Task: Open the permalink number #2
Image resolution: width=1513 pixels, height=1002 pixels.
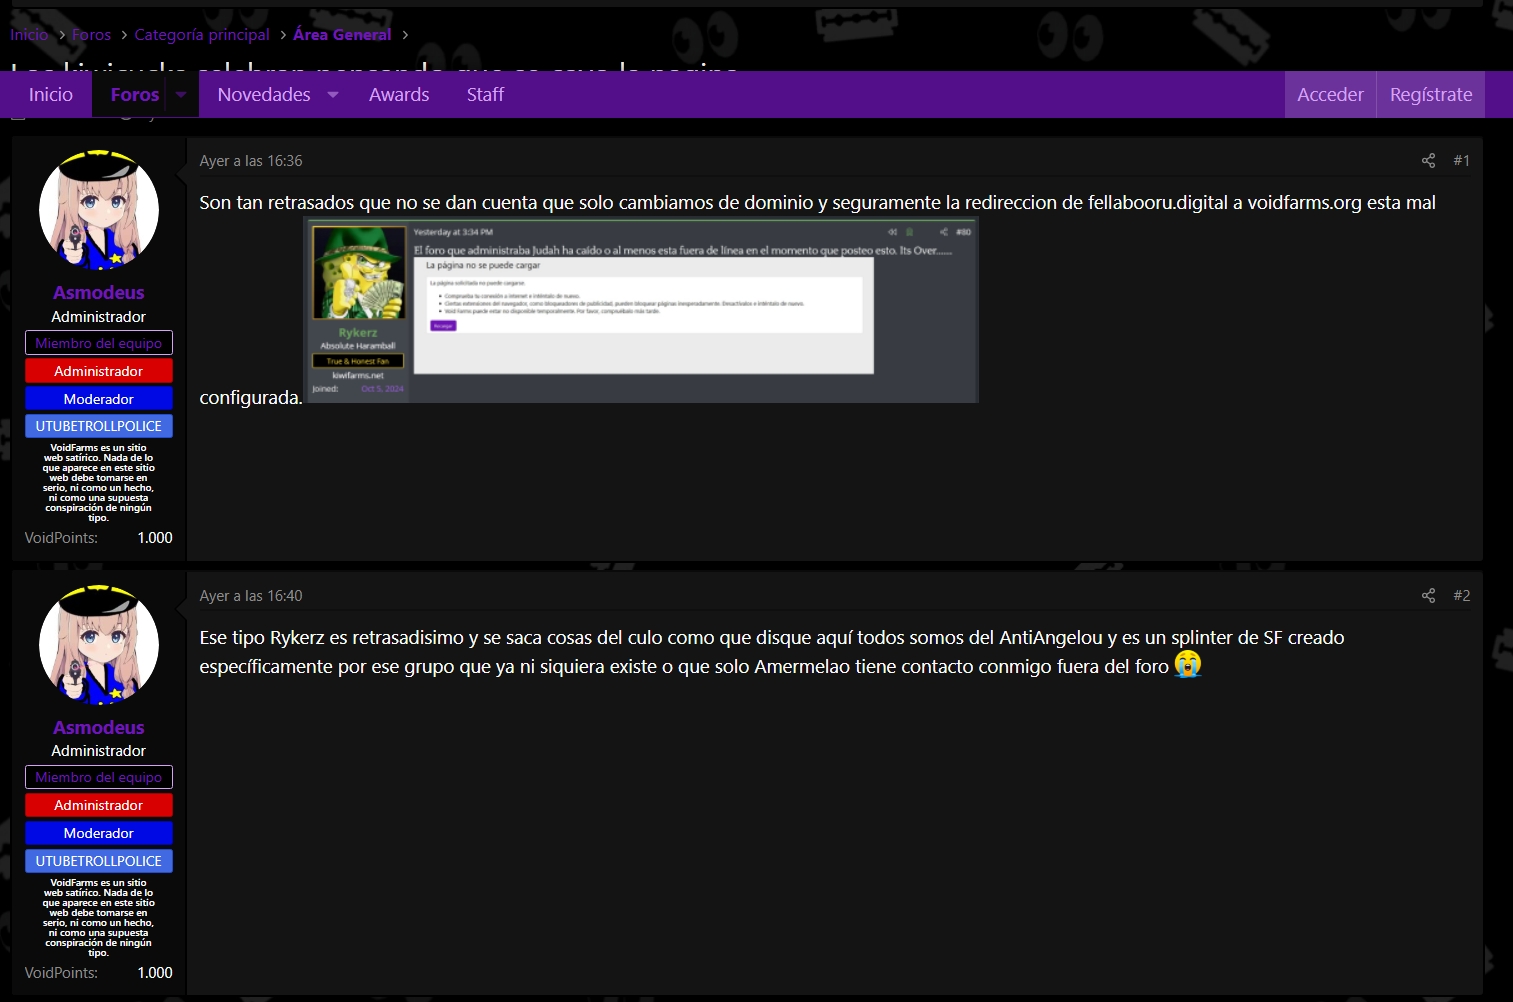Action: tap(1461, 595)
